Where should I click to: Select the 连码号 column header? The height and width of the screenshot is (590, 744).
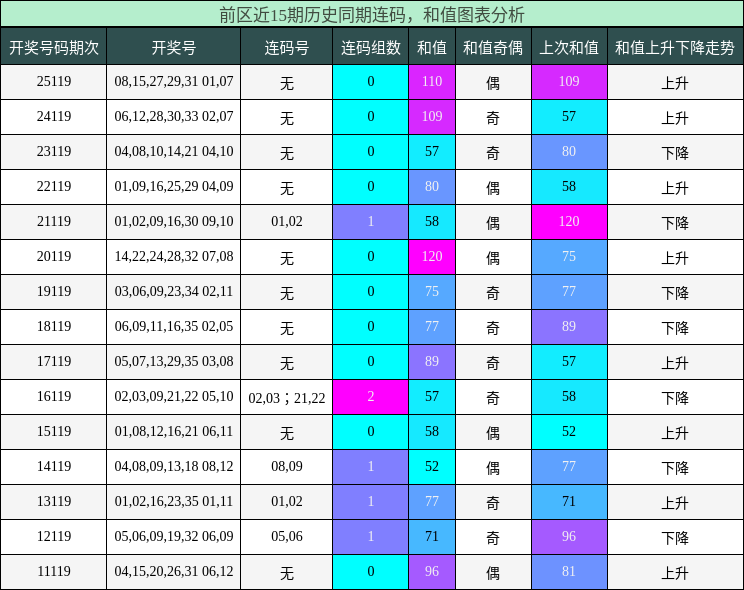287,47
